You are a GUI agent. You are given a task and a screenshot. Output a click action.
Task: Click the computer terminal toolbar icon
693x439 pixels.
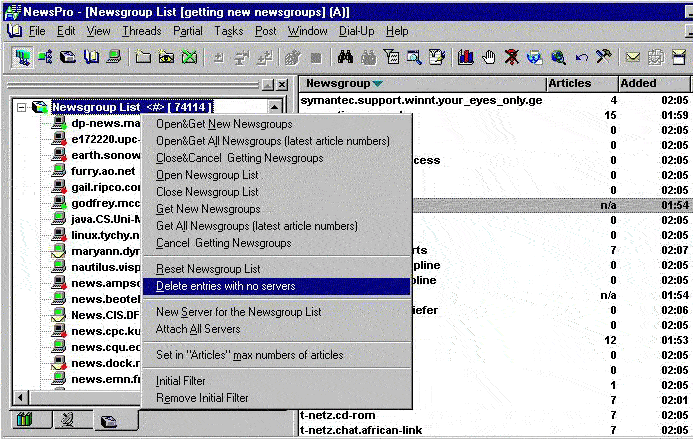[x=114, y=57]
